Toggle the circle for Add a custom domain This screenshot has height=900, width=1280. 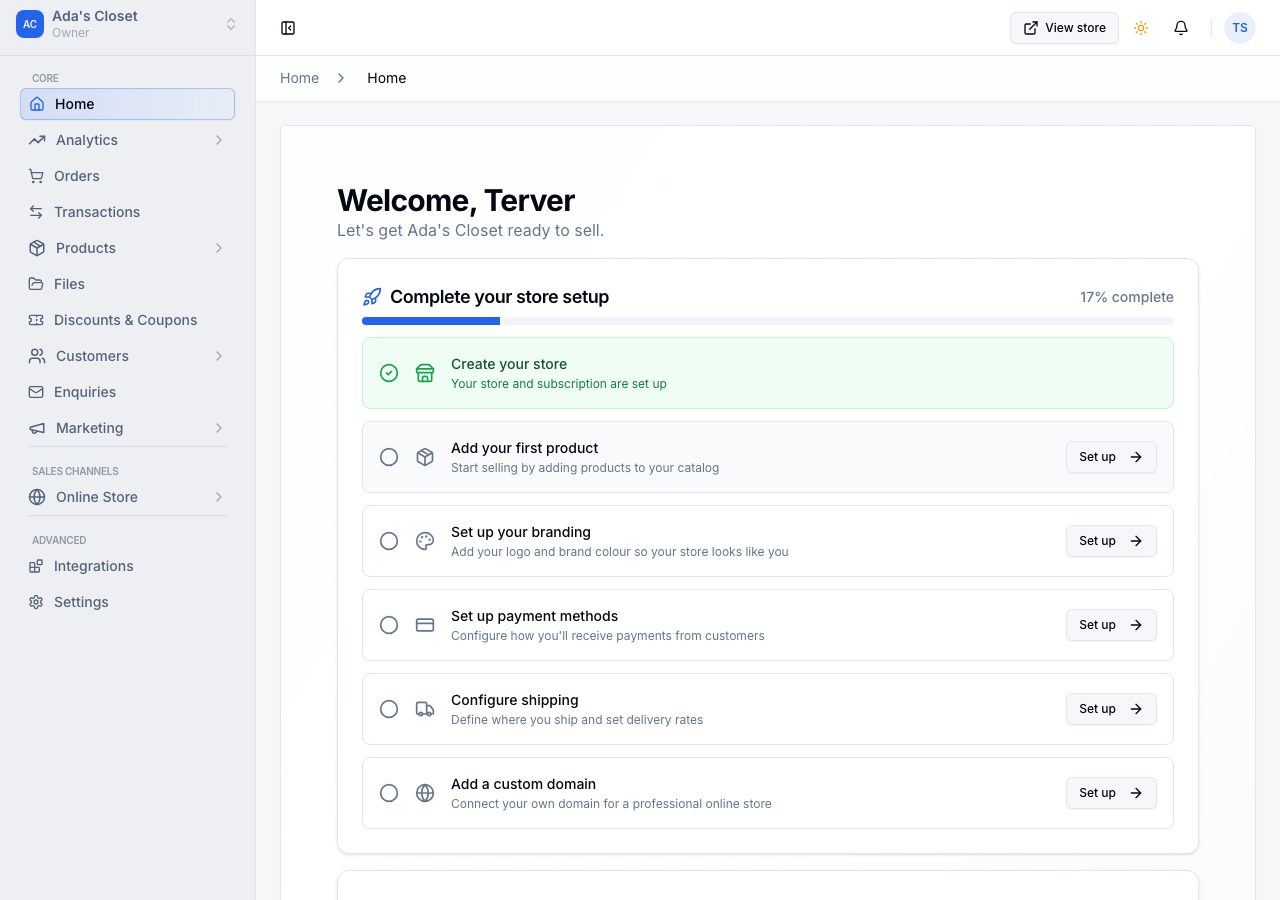point(389,793)
